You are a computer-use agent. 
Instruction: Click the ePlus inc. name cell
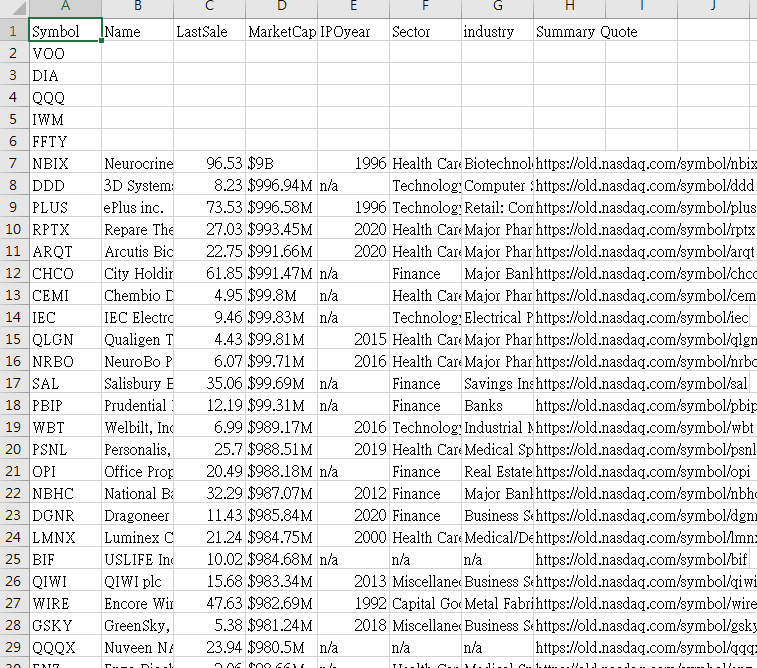[x=138, y=207]
